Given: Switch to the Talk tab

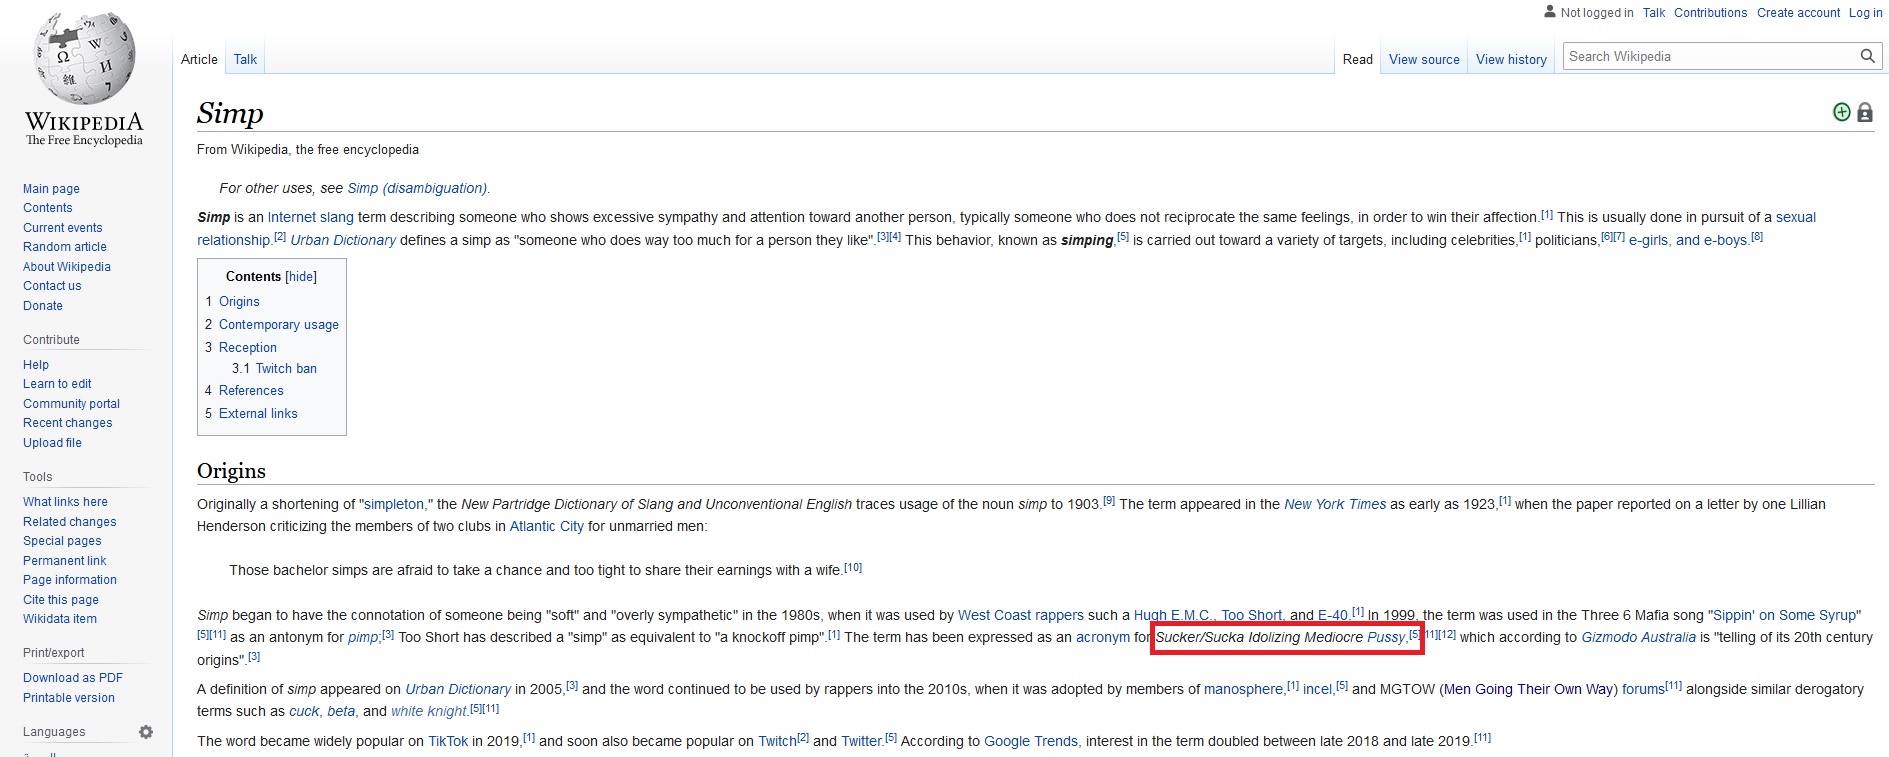Looking at the screenshot, I should pos(245,60).
